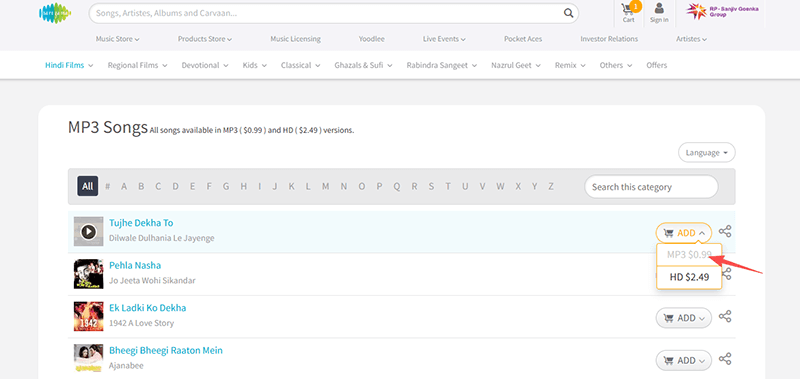Viewport: 800px width, 379px height.
Task: Click the Search this category field
Action: pos(651,187)
